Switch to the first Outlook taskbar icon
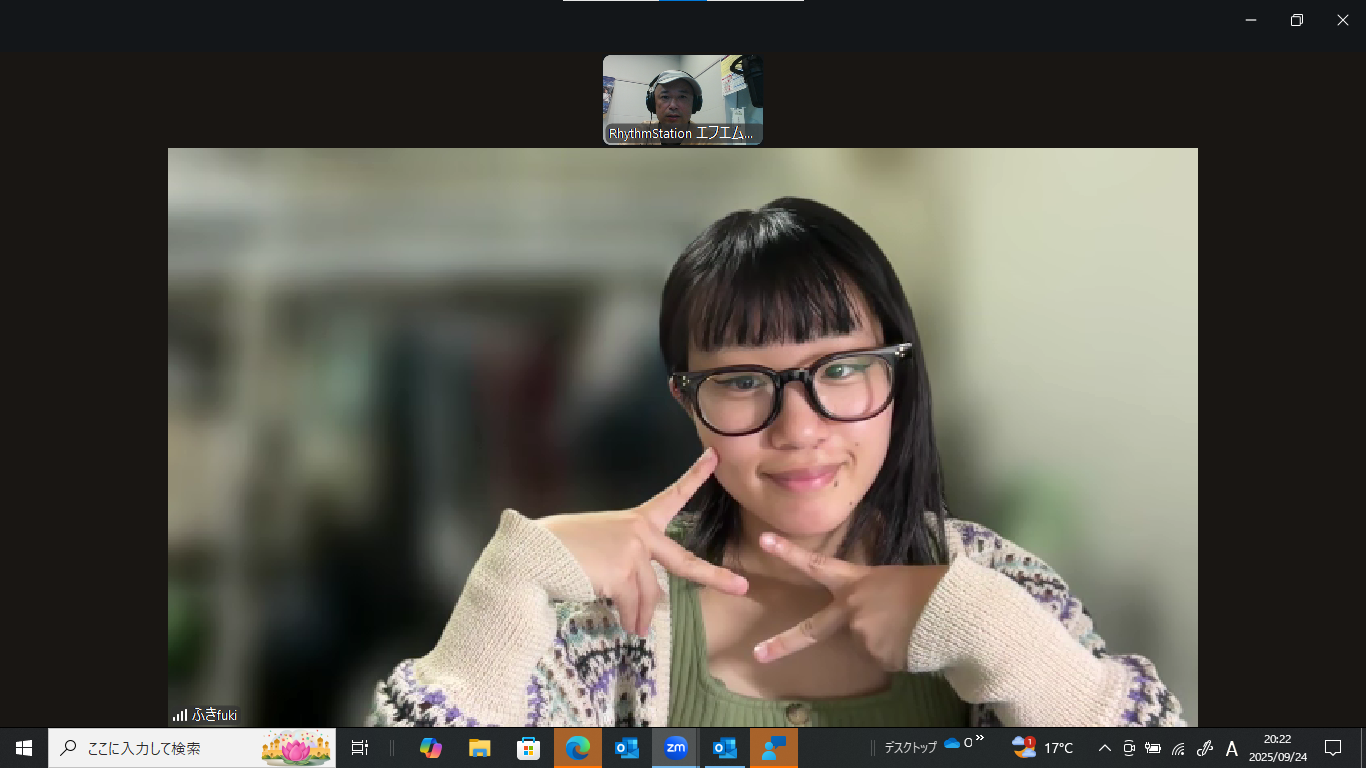The image size is (1366, 768). (x=627, y=748)
